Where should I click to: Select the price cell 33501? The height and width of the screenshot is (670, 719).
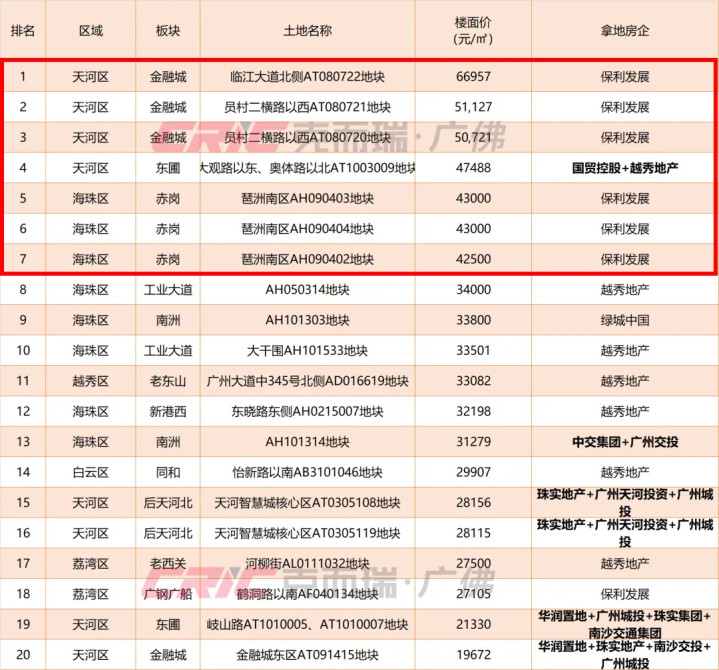(x=473, y=351)
